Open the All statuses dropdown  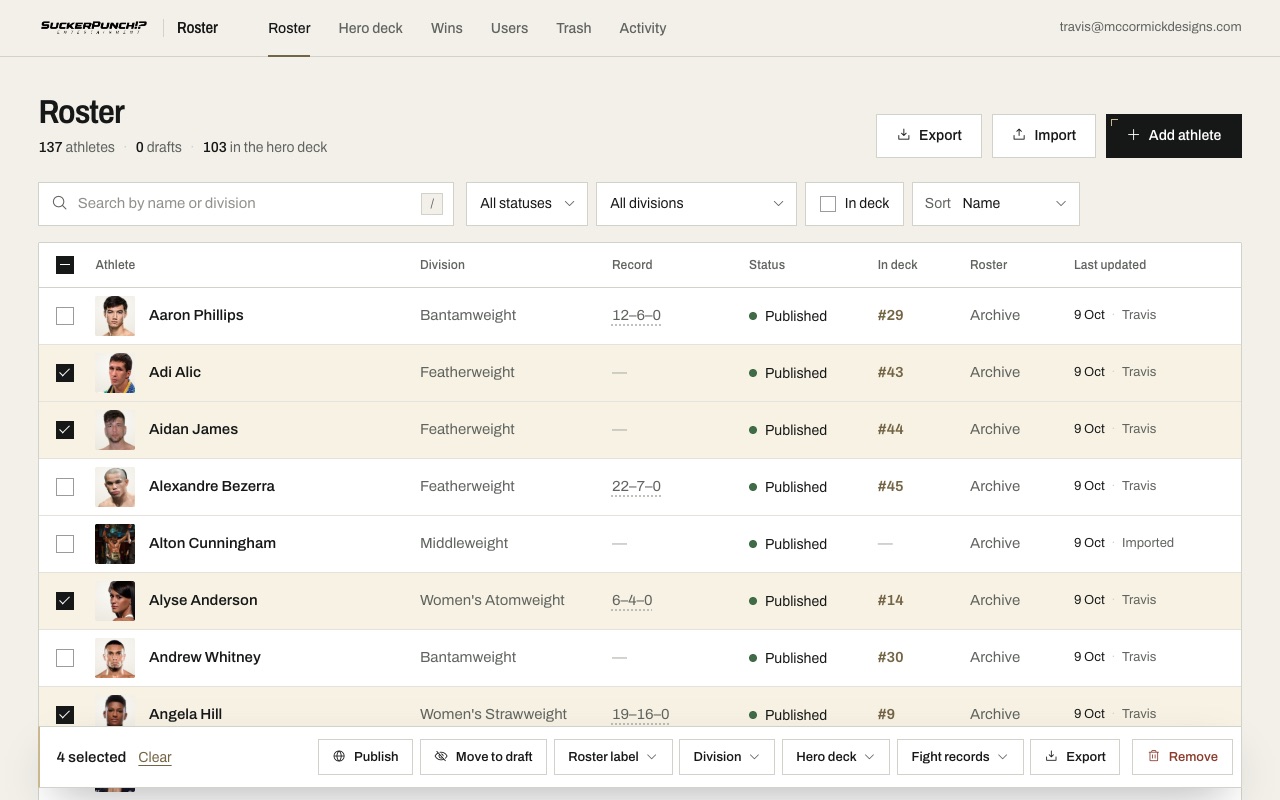[527, 204]
